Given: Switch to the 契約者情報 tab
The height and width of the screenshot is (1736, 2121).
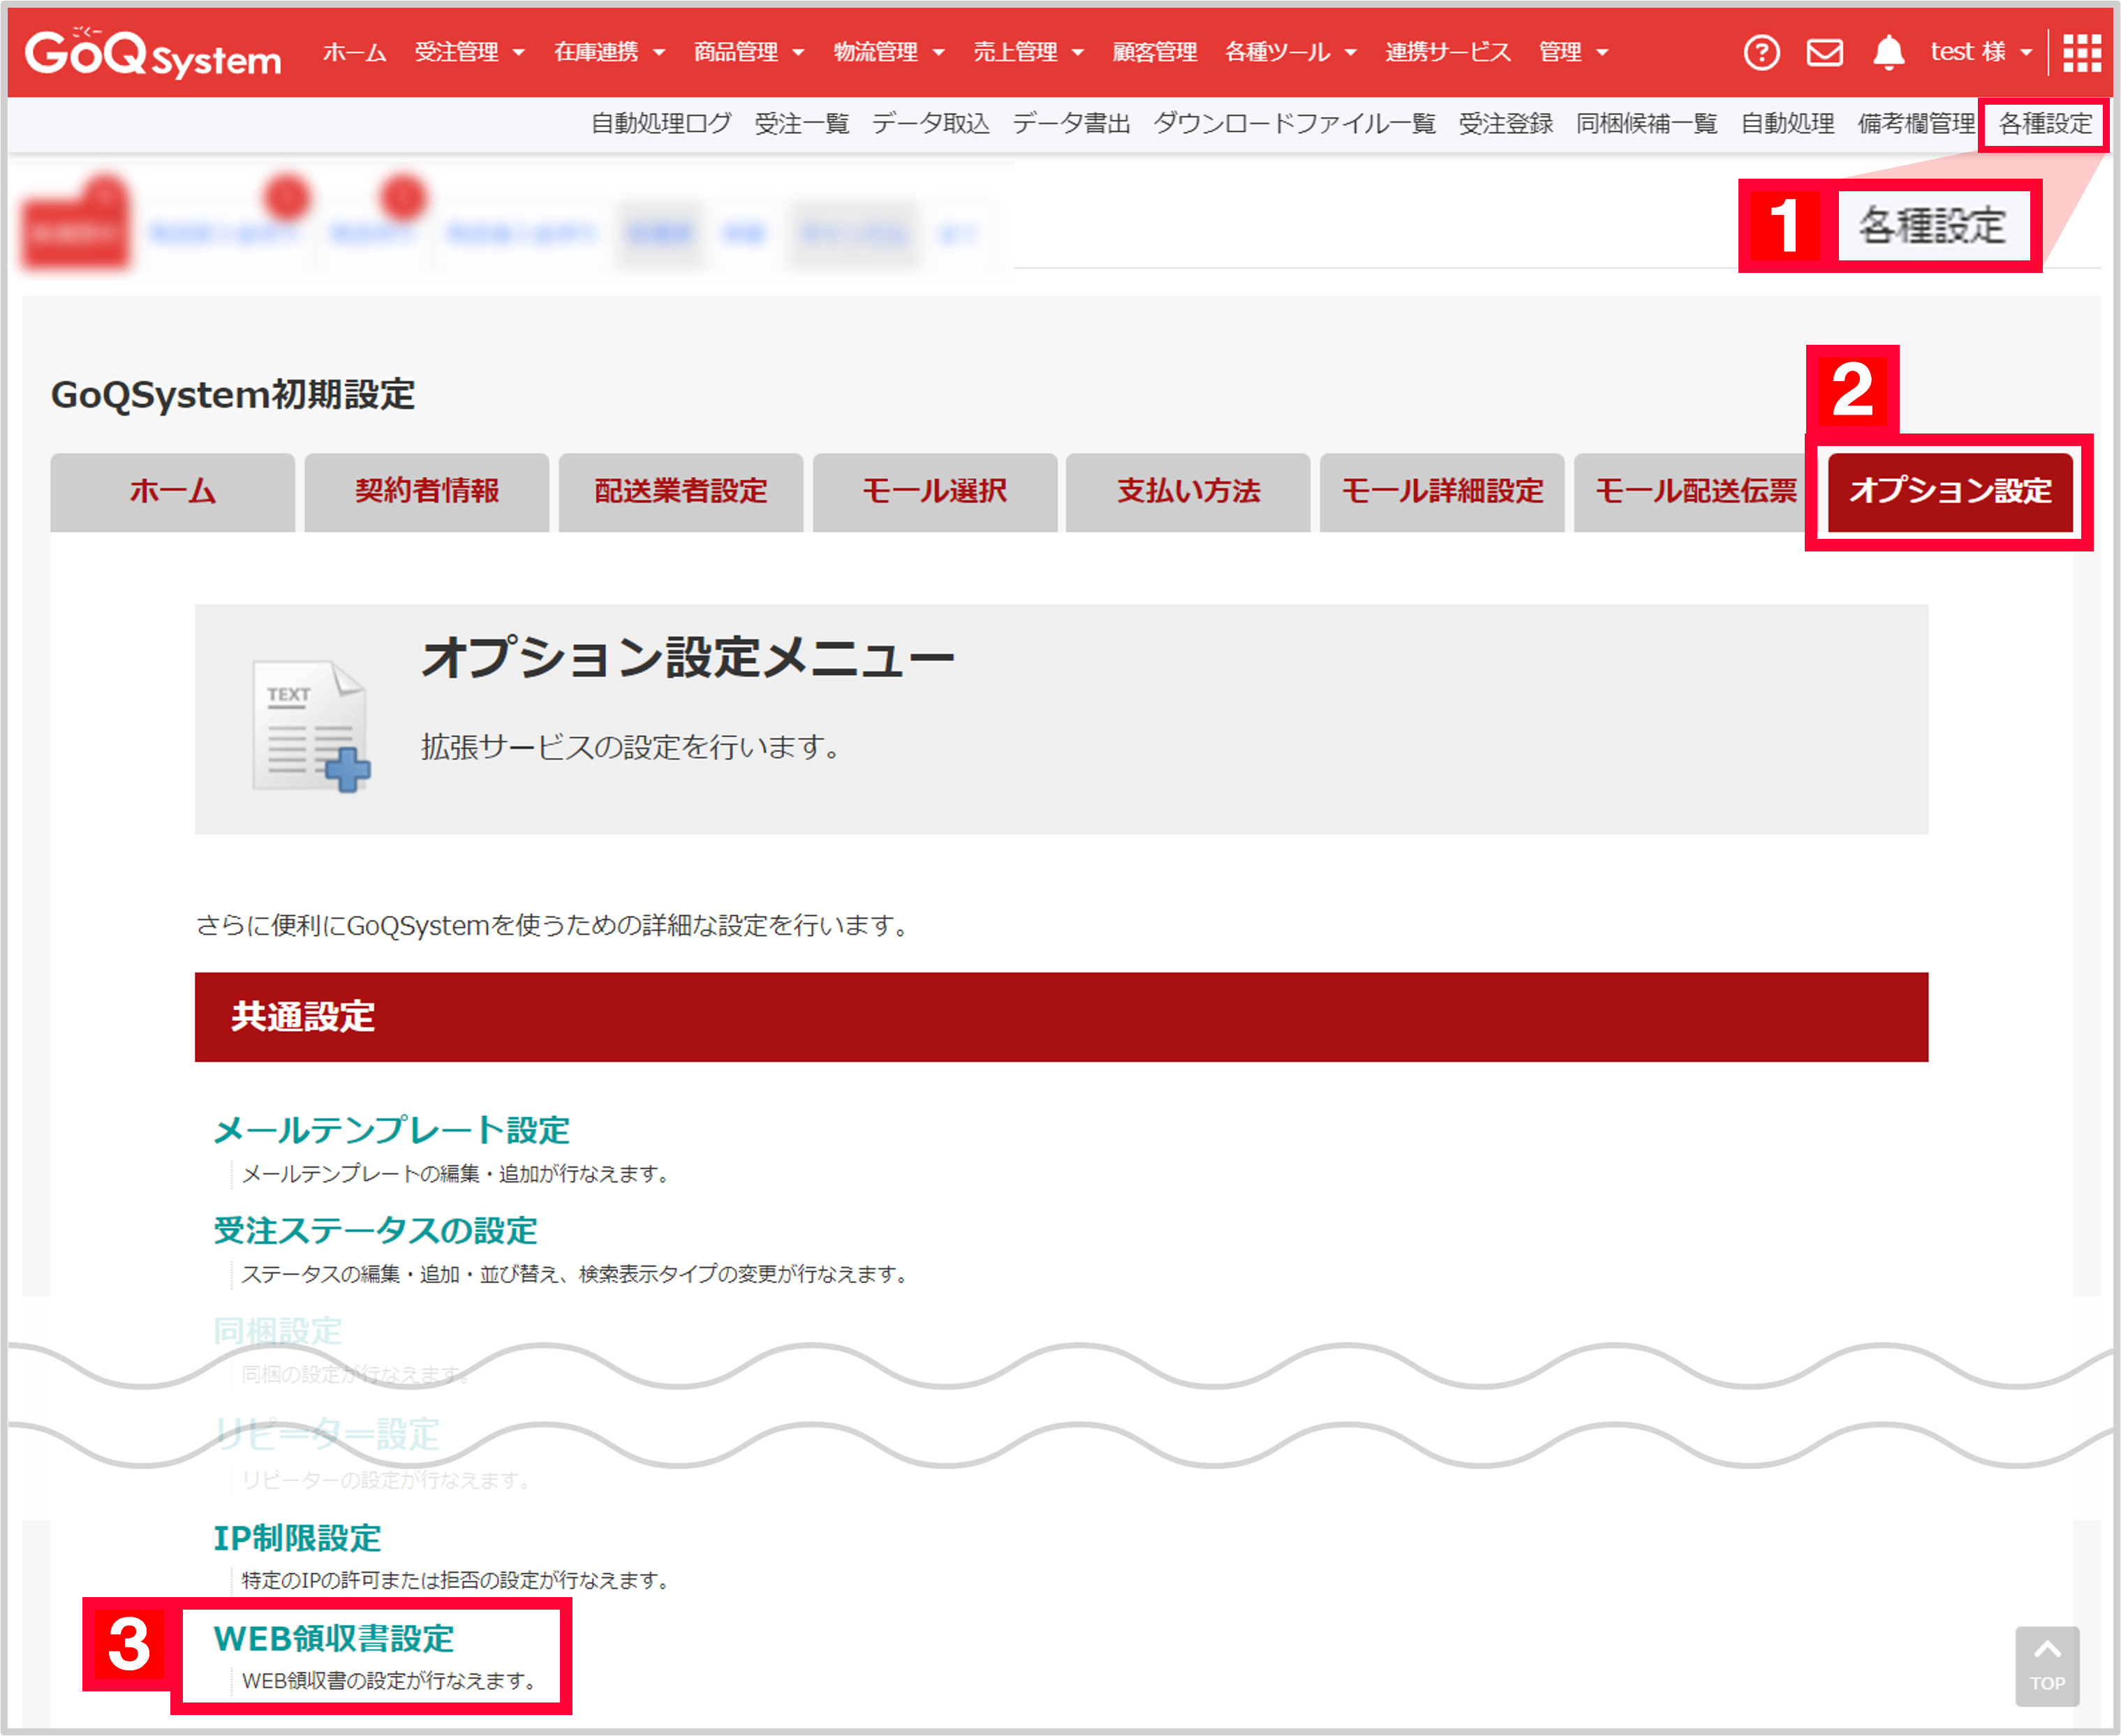Looking at the screenshot, I should click(426, 492).
